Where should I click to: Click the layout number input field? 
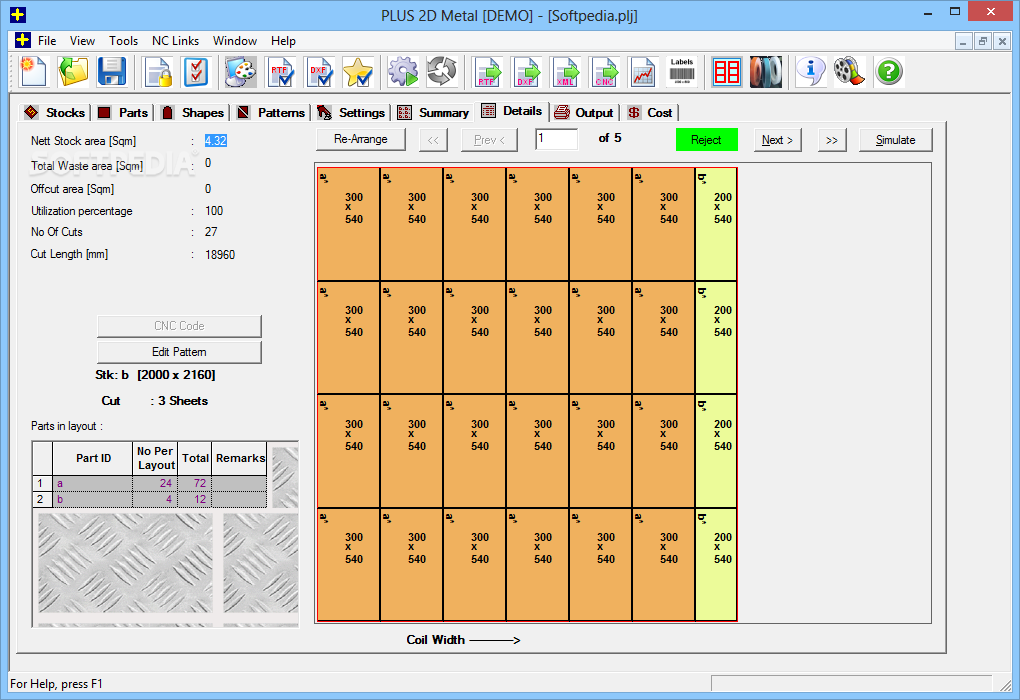(x=556, y=139)
